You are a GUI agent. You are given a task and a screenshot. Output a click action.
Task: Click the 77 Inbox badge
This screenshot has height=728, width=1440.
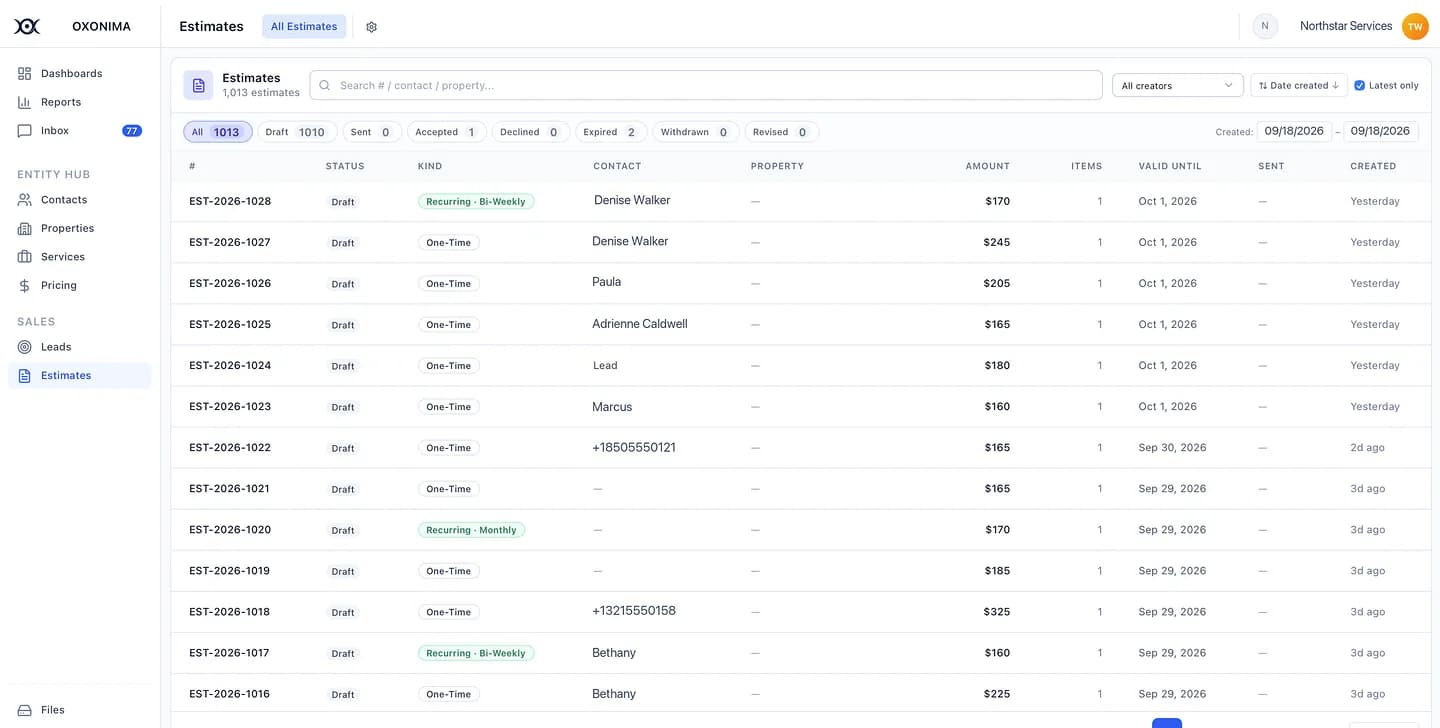tap(131, 130)
